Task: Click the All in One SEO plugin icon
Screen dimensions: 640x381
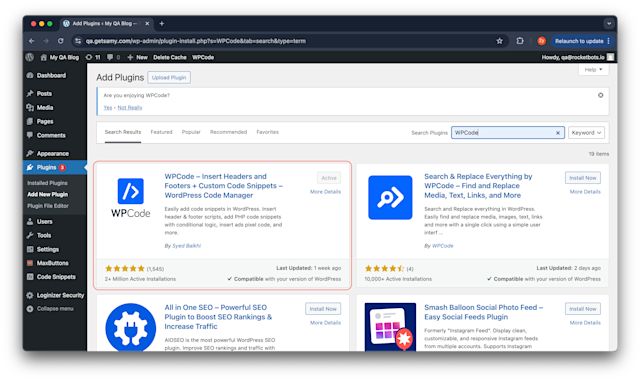Action: coord(131,328)
